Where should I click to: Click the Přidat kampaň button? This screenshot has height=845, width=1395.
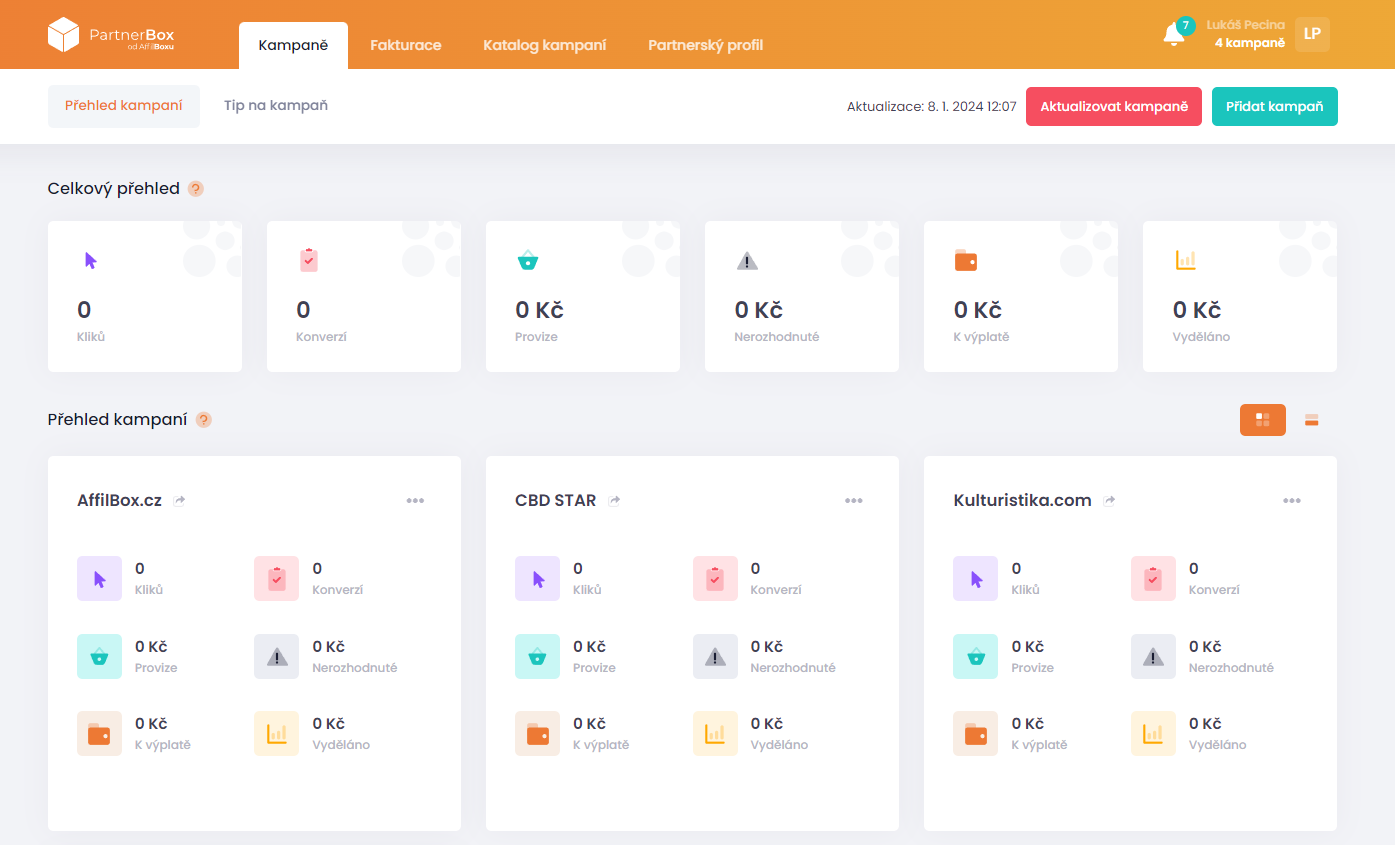point(1274,106)
